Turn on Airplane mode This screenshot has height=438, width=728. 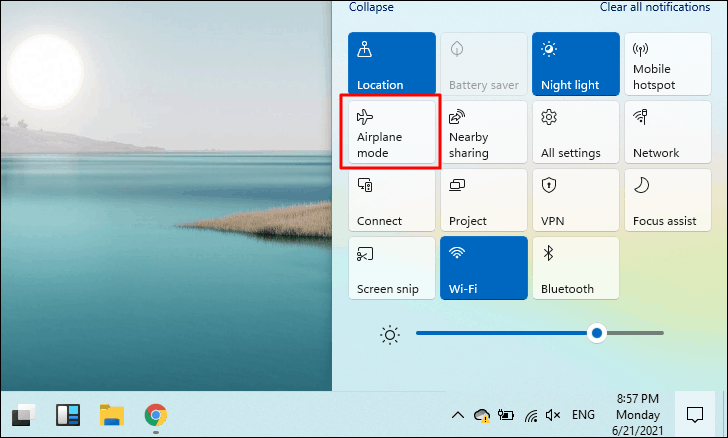click(392, 132)
